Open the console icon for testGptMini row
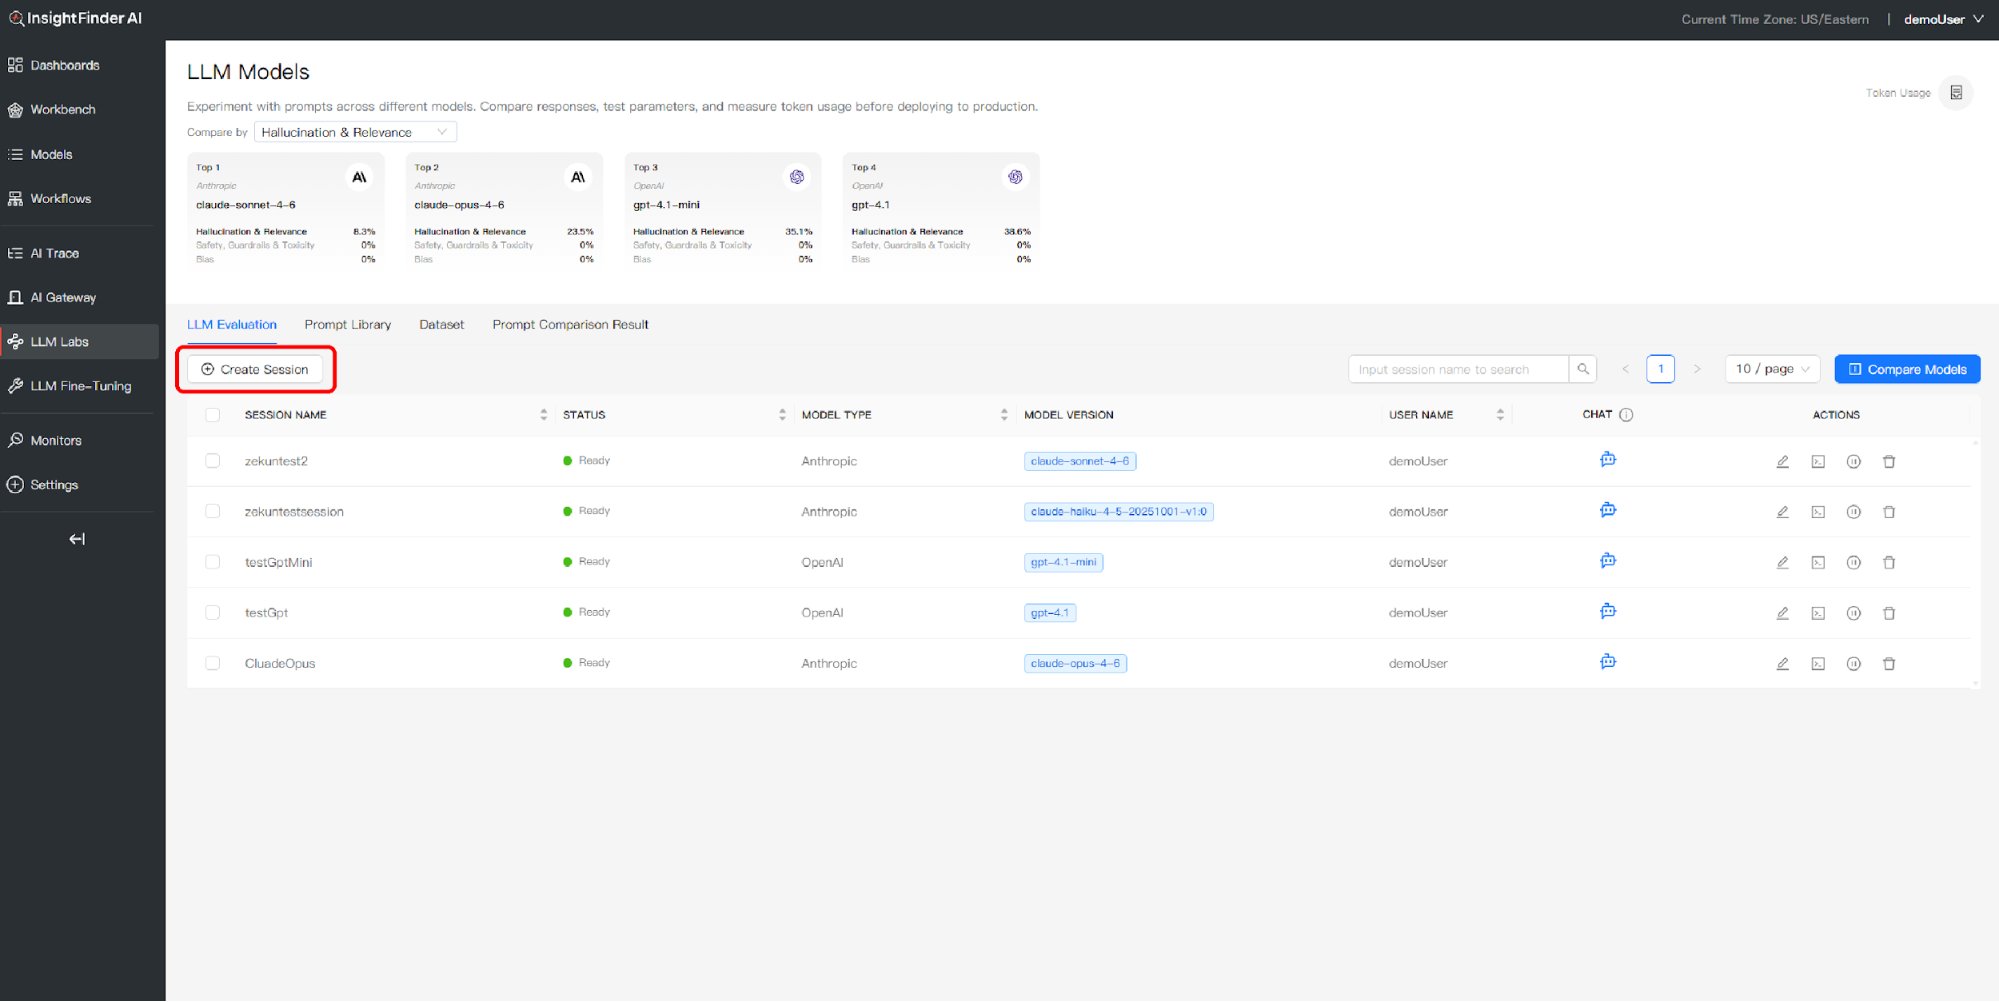This screenshot has width=1999, height=1002. (1817, 563)
